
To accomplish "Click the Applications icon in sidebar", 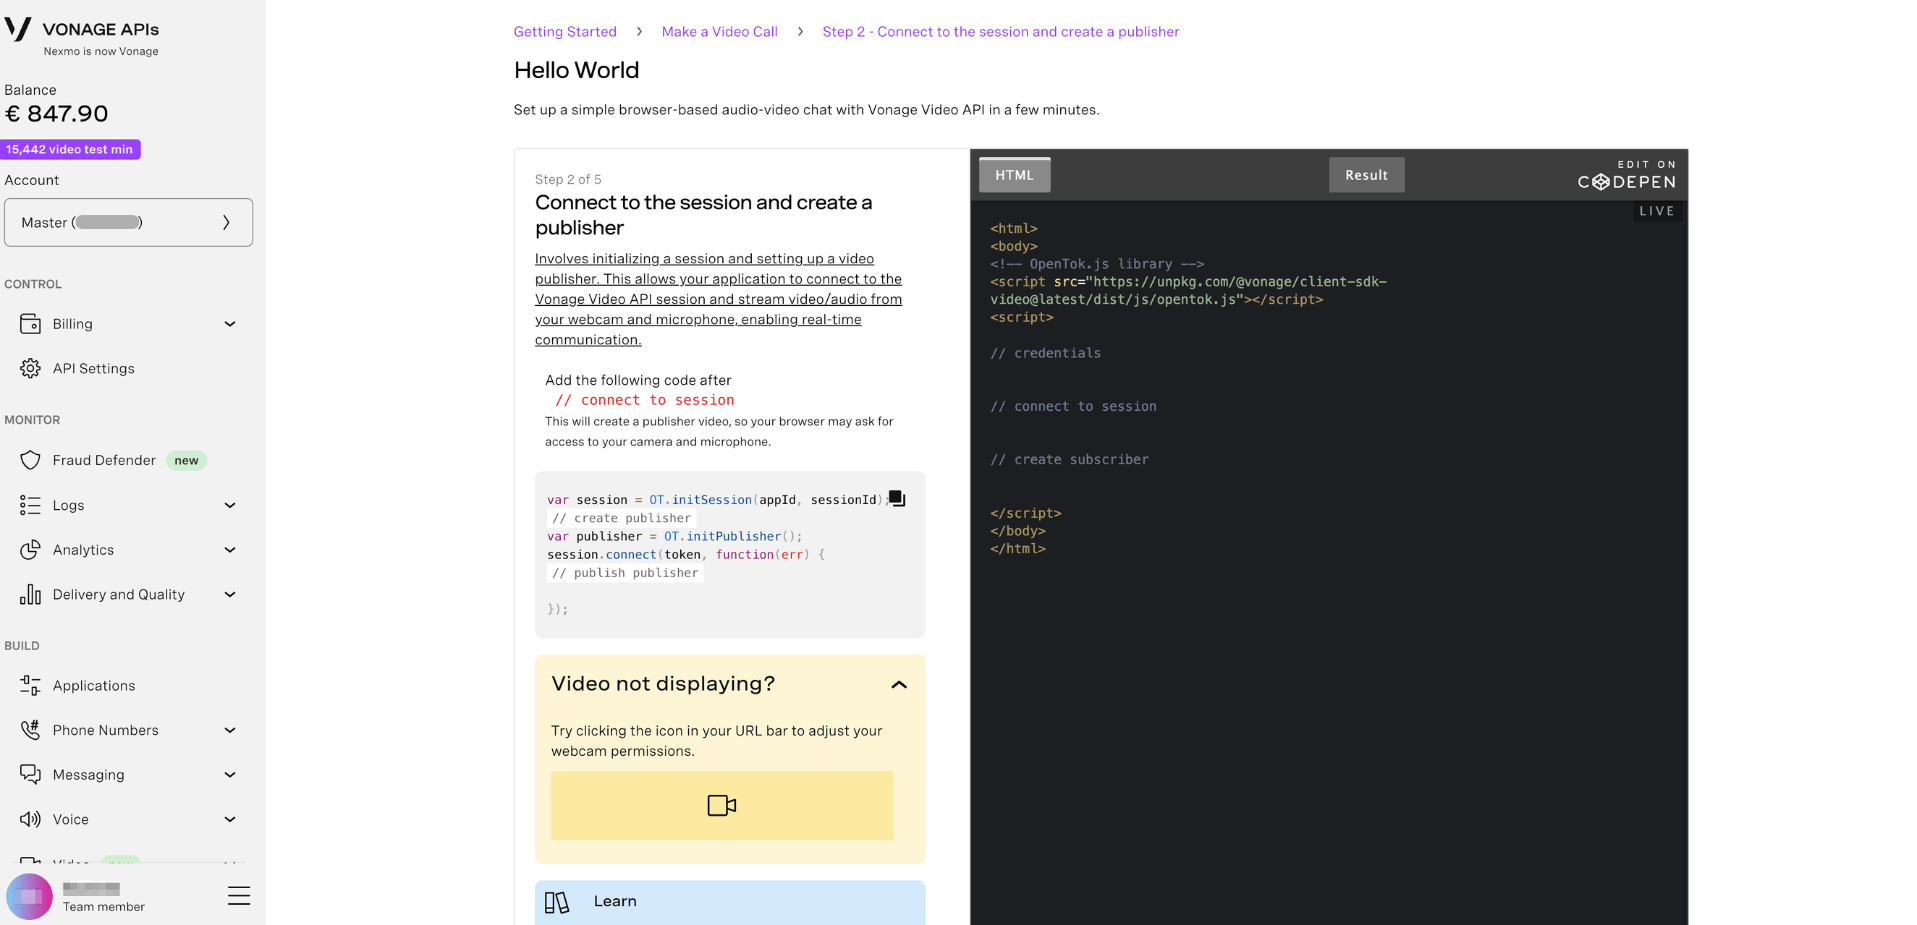I will [x=30, y=685].
